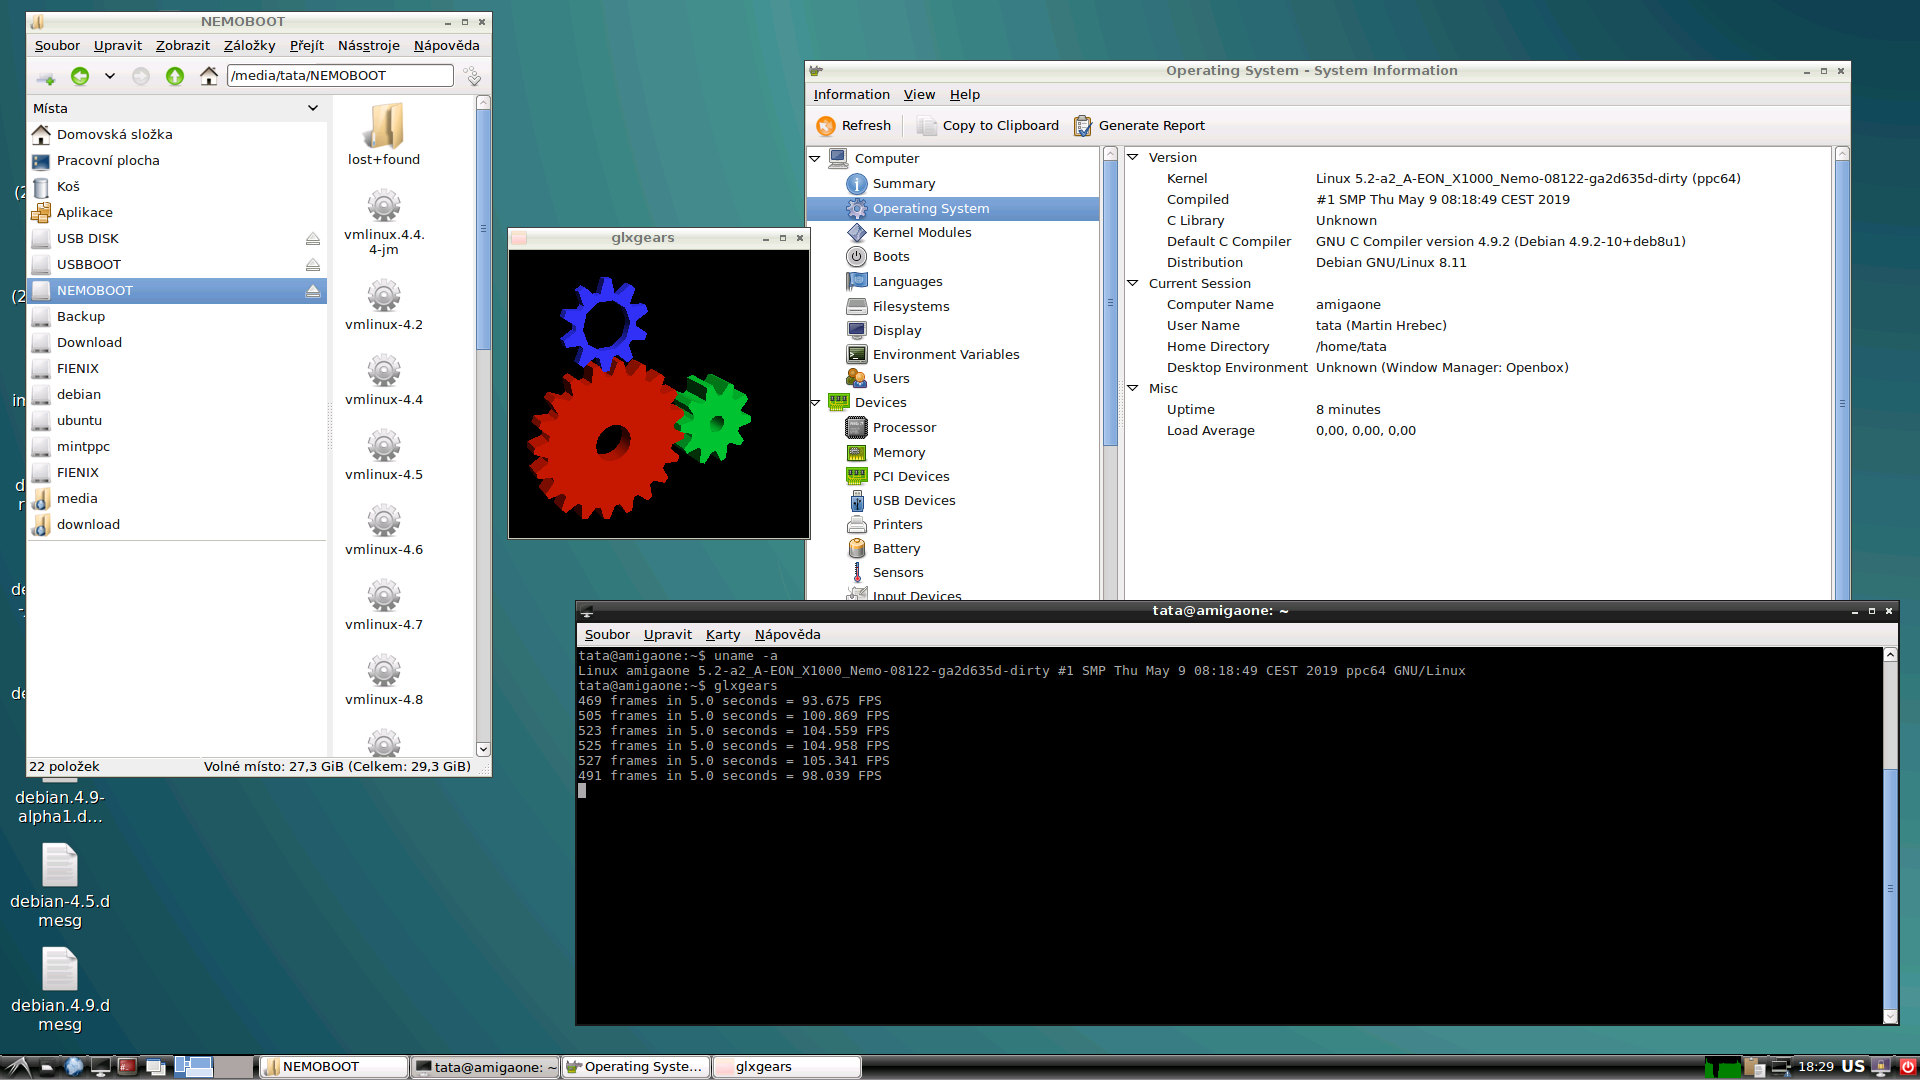This screenshot has width=1920, height=1080.
Task: Open the Záložky menu
Action: pyautogui.click(x=249, y=46)
